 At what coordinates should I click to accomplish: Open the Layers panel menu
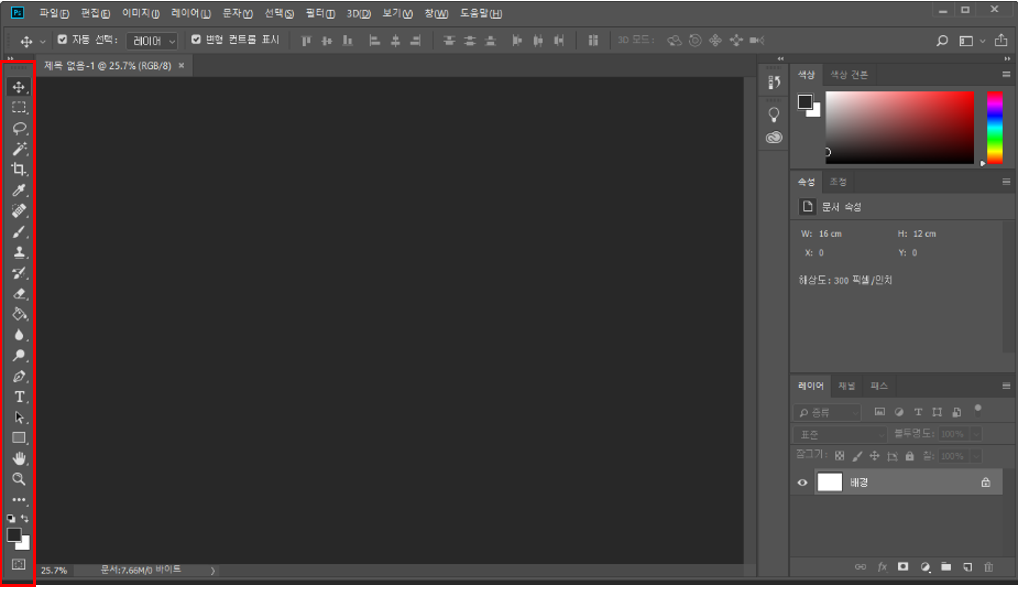point(1006,386)
